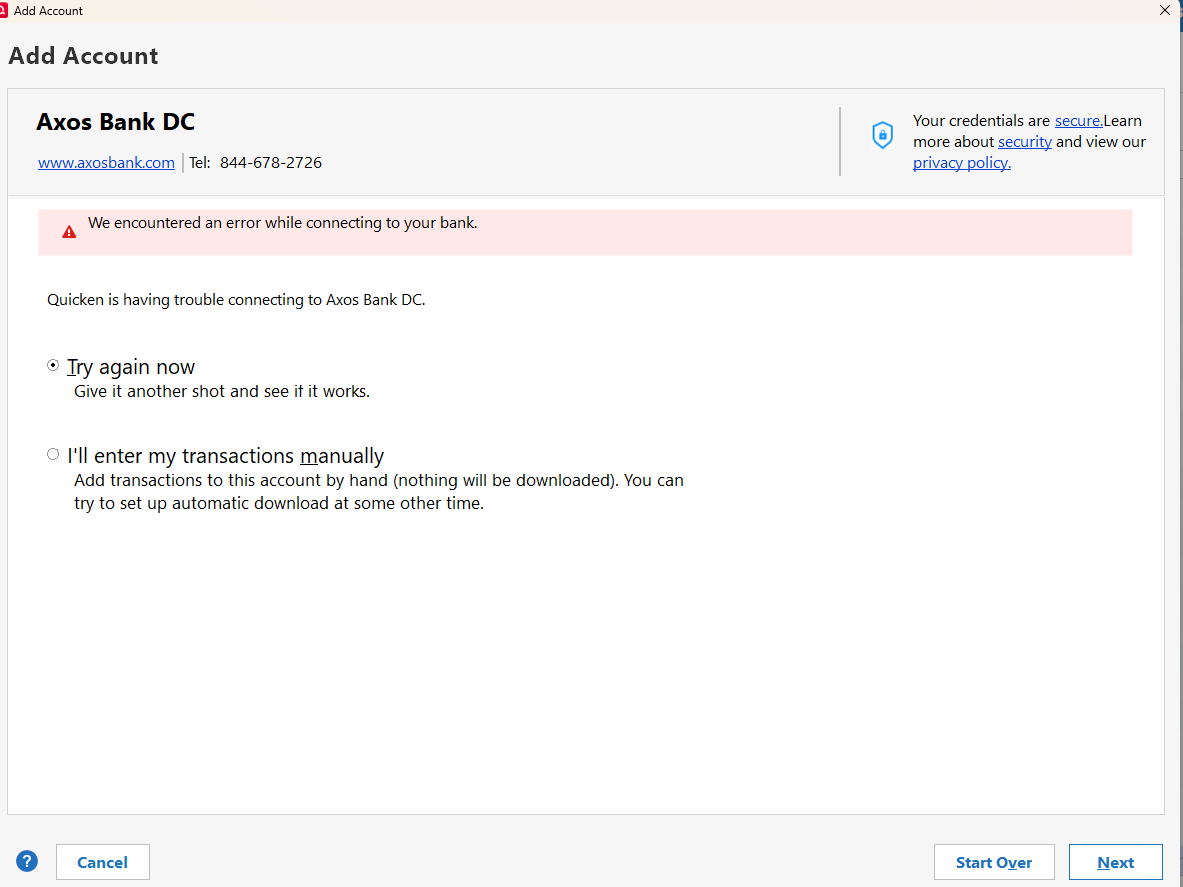Click the Next button
The image size is (1183, 887).
(x=1115, y=862)
